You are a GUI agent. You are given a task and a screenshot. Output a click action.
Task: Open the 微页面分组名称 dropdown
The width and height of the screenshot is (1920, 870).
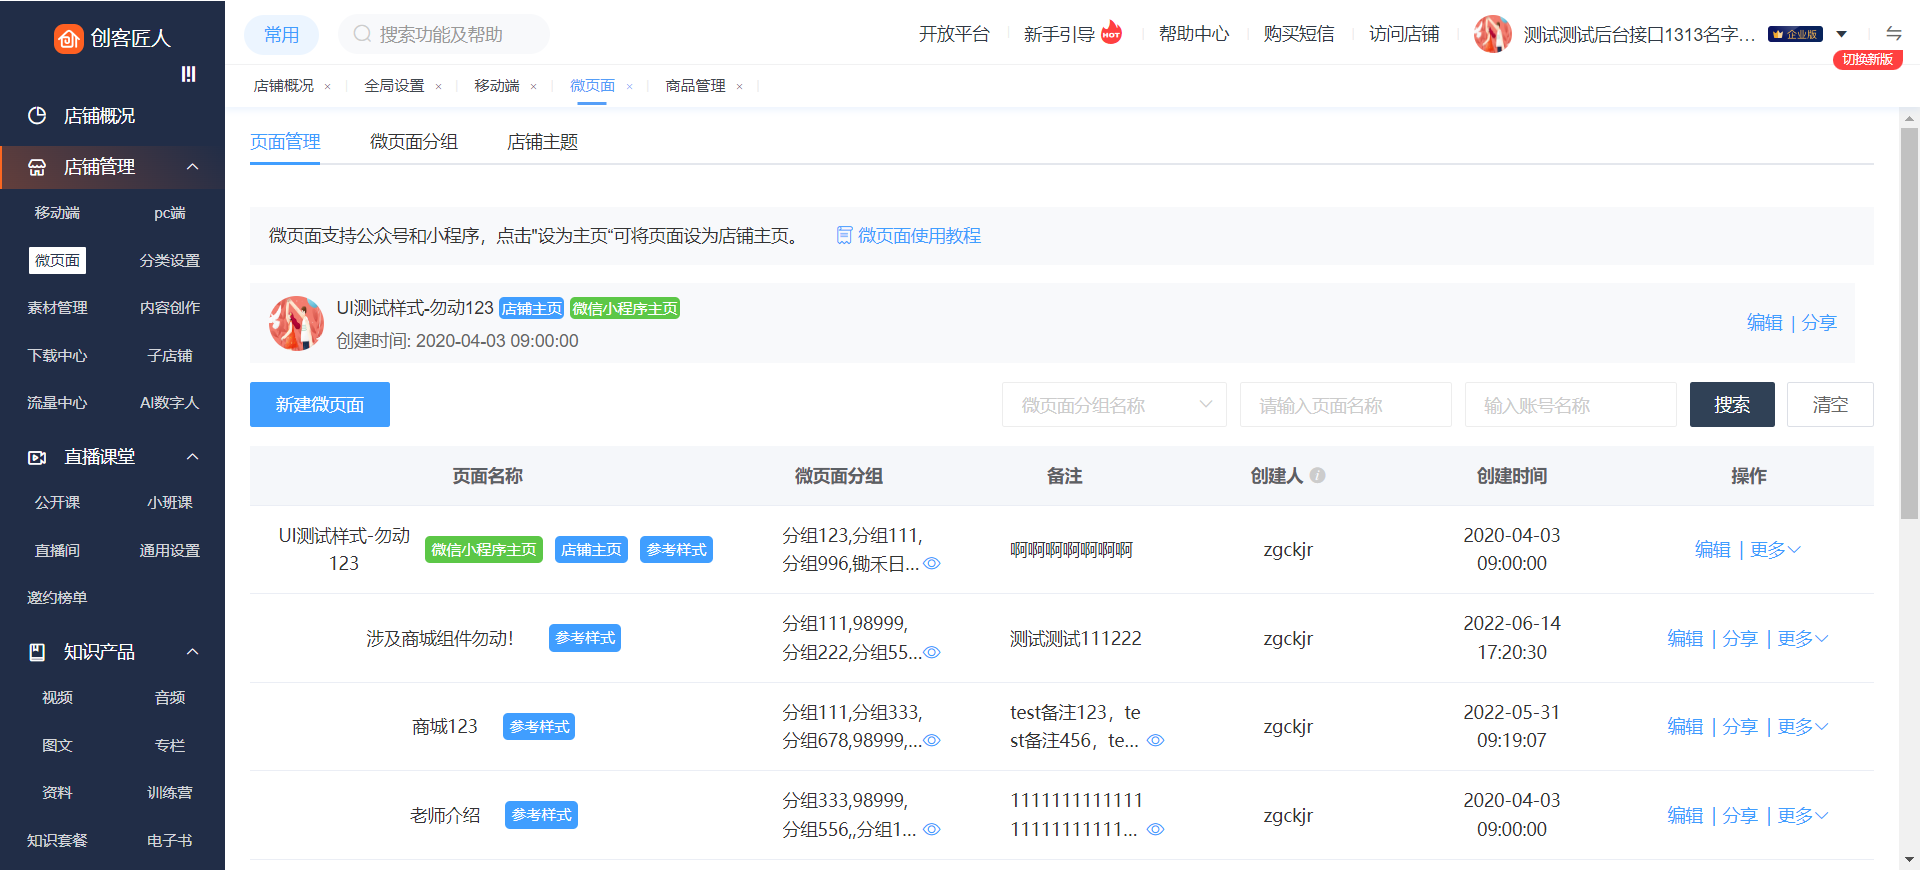(x=1114, y=405)
